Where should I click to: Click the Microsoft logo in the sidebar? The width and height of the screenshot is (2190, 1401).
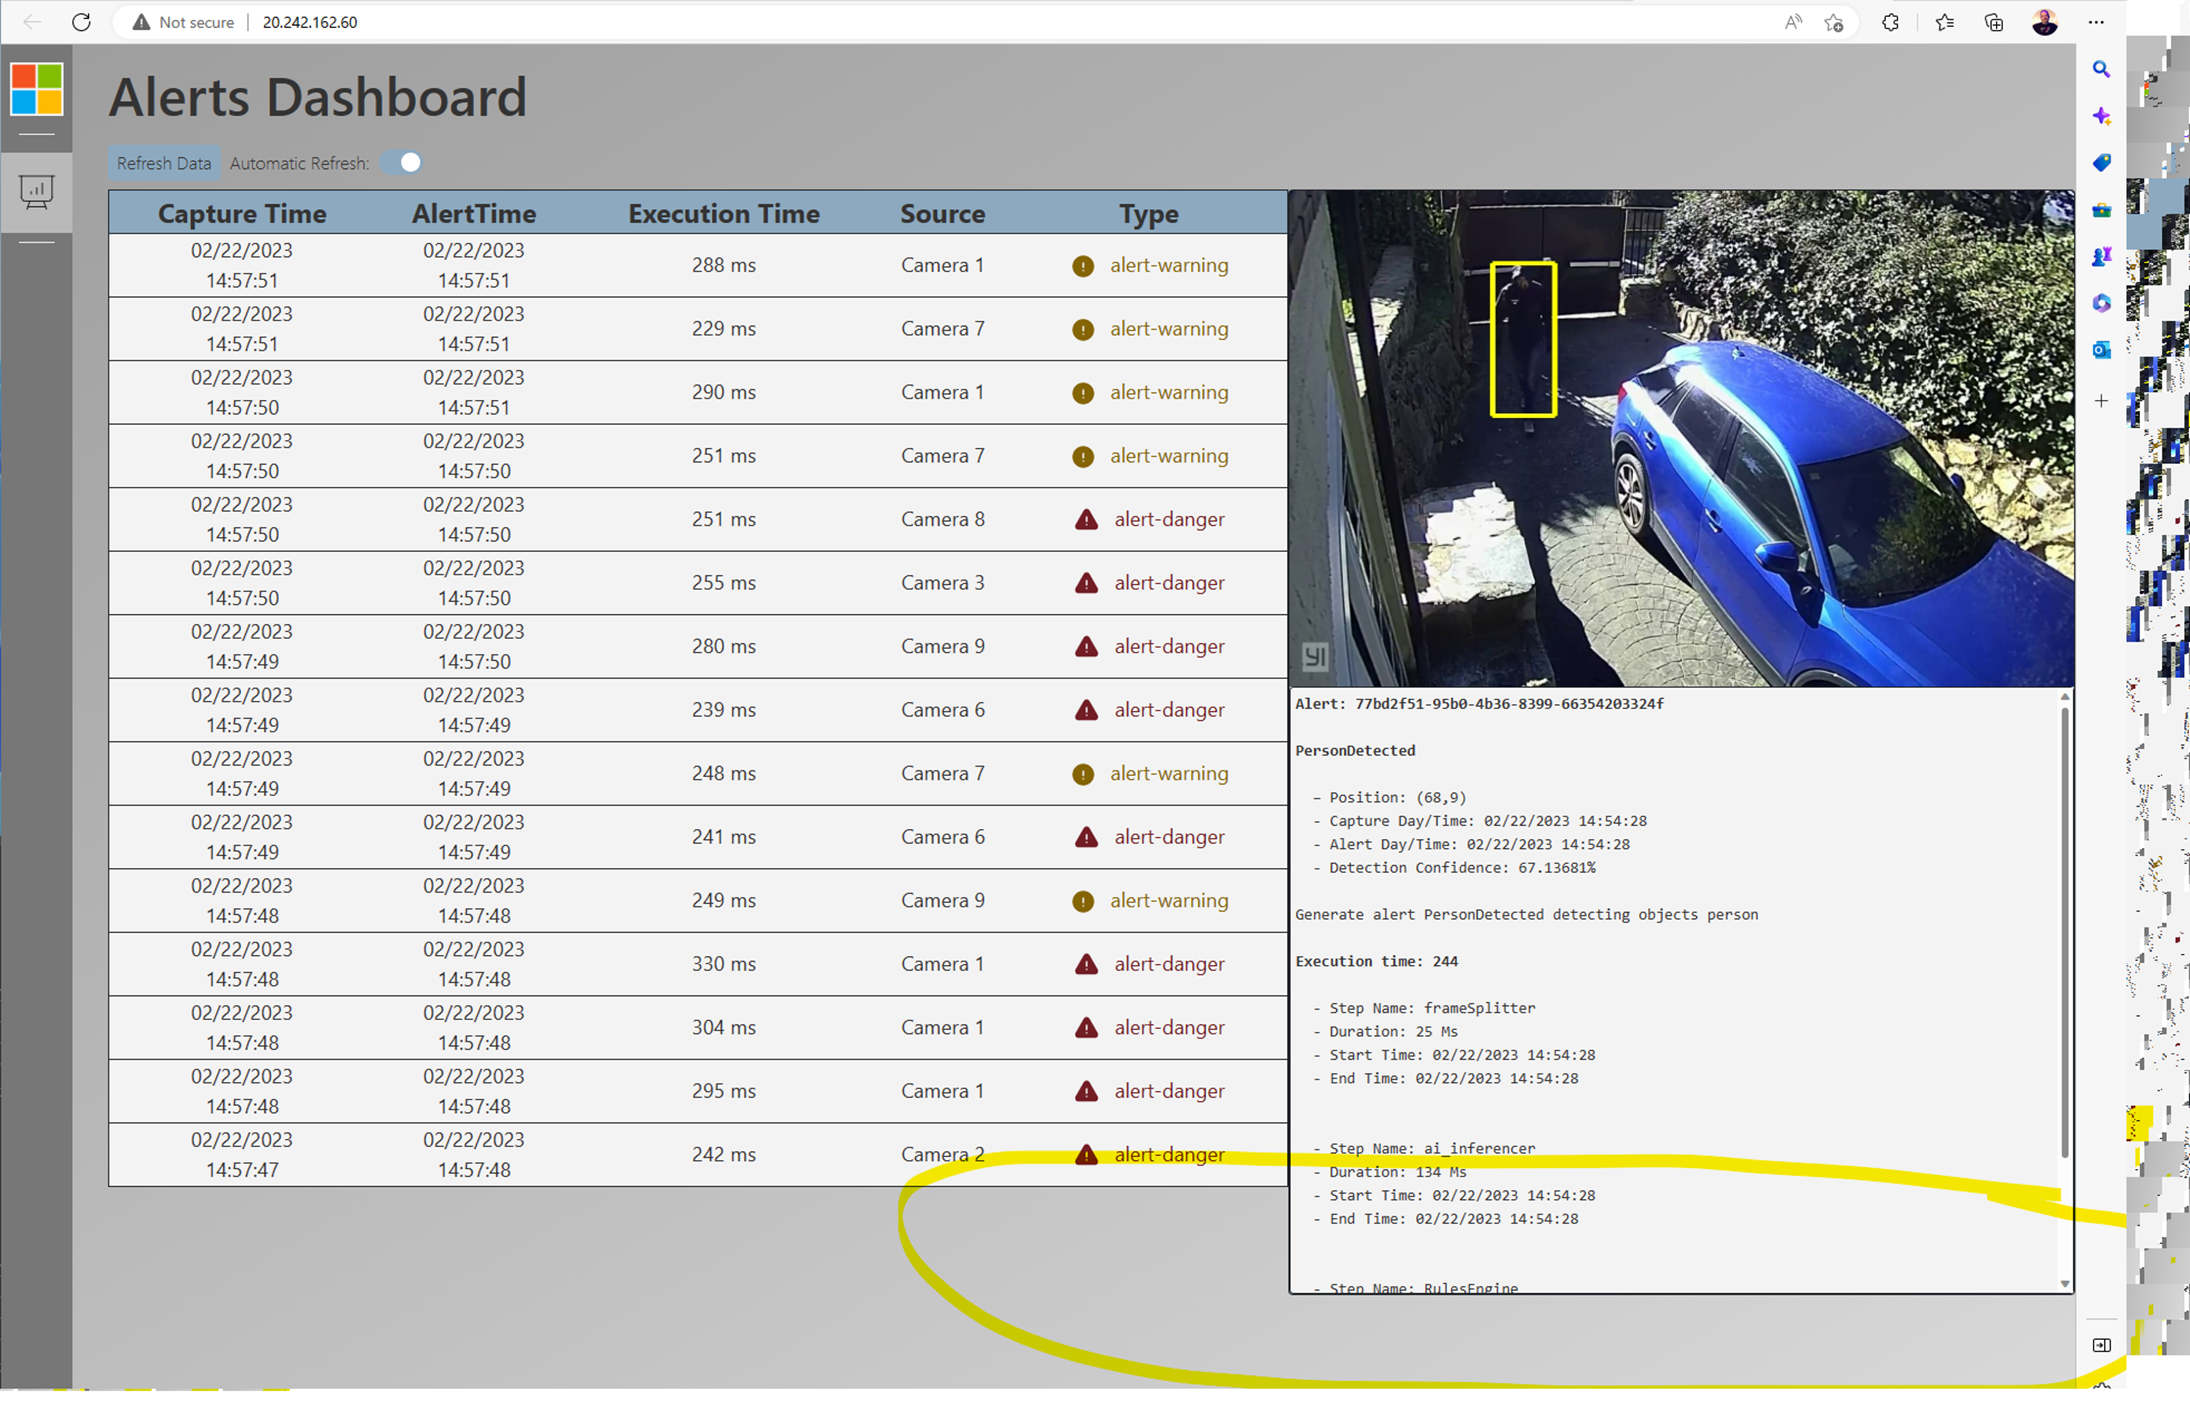(37, 89)
